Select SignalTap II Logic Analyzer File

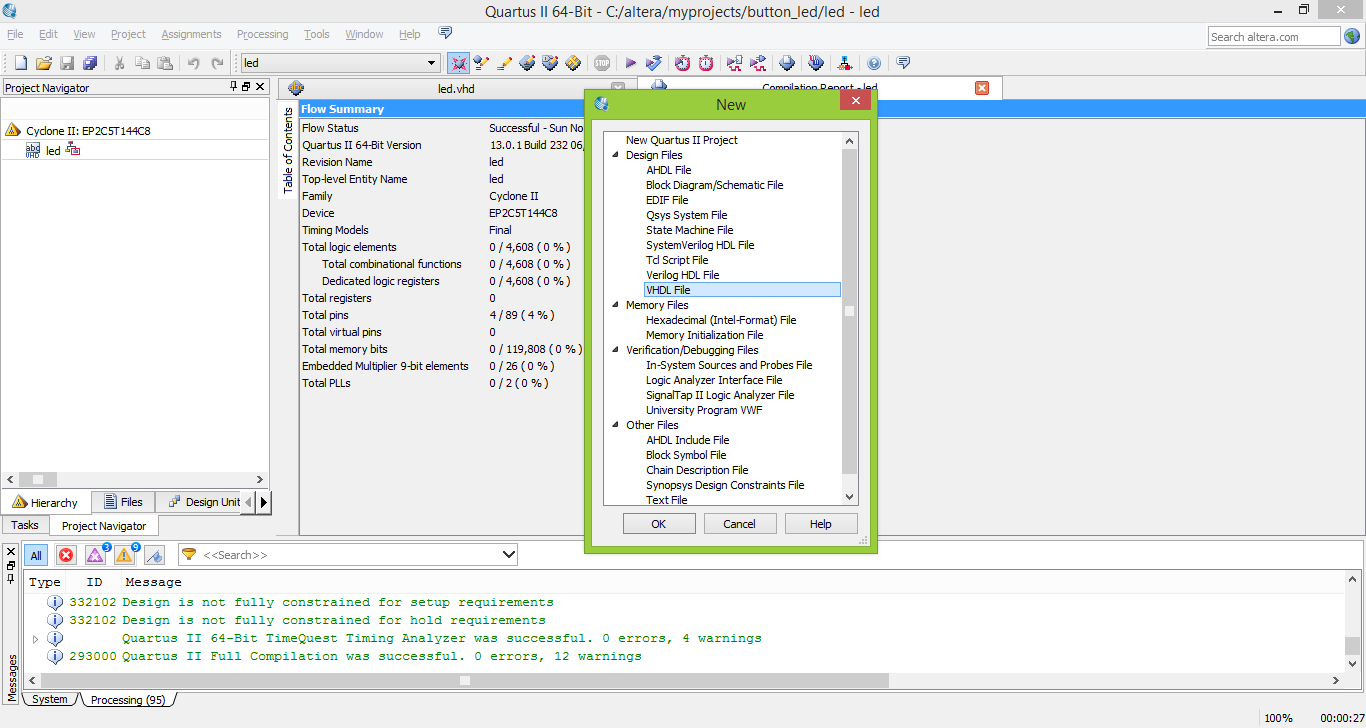pyautogui.click(x=720, y=395)
